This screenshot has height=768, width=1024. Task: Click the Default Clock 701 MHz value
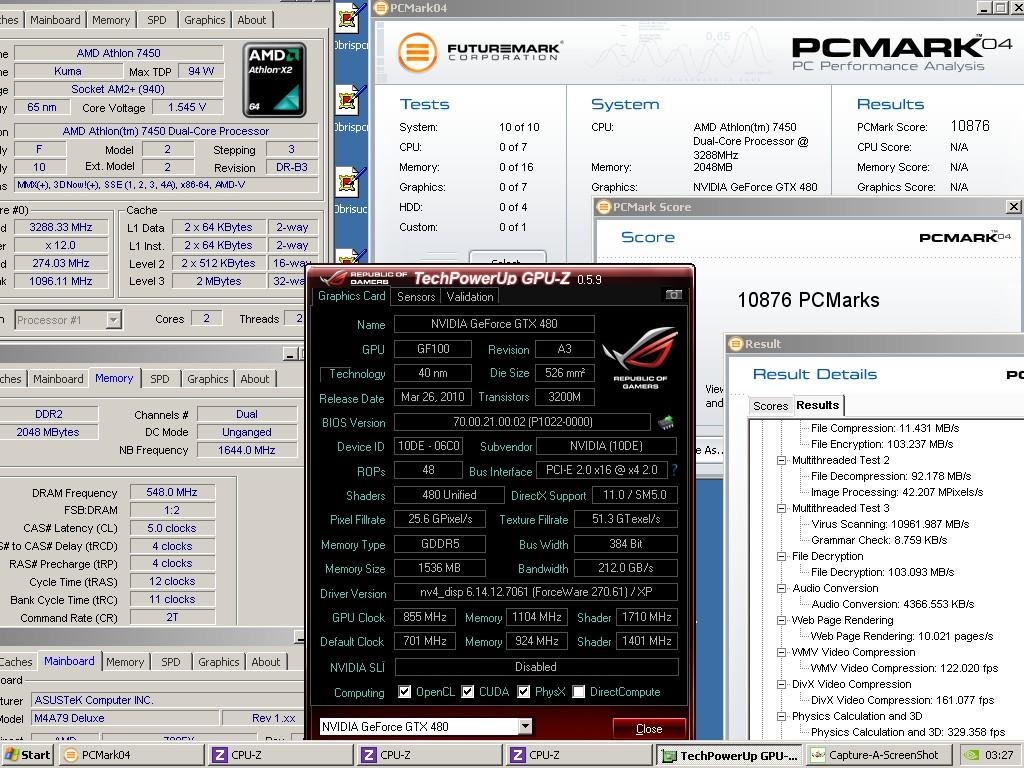pyautogui.click(x=424, y=641)
